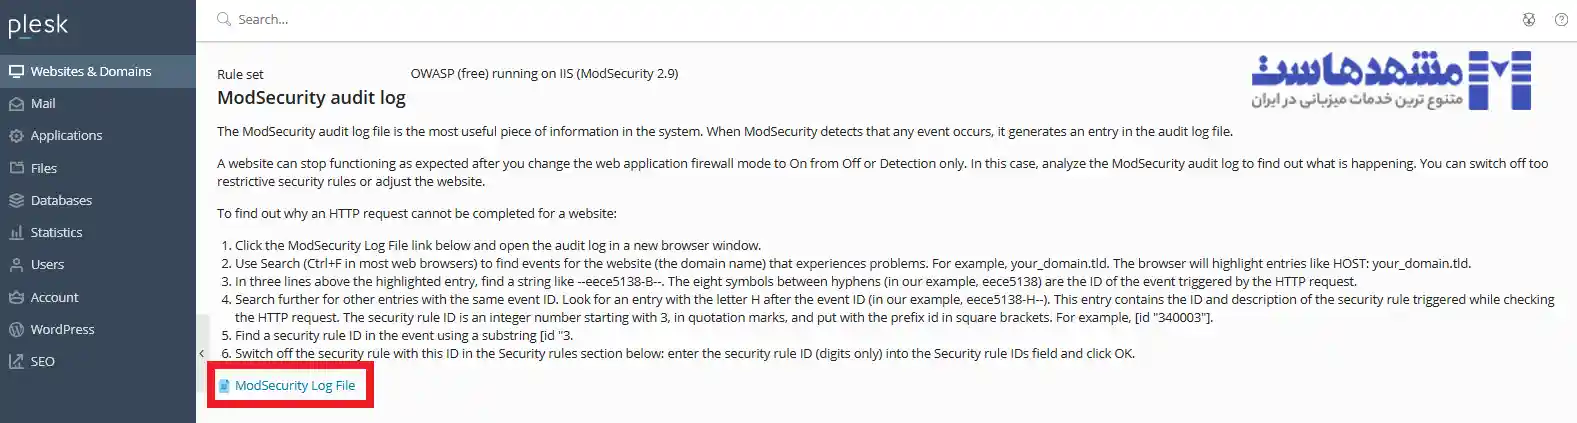Click the owl advisor icon
Screen dimensions: 1577x423
(1528, 20)
